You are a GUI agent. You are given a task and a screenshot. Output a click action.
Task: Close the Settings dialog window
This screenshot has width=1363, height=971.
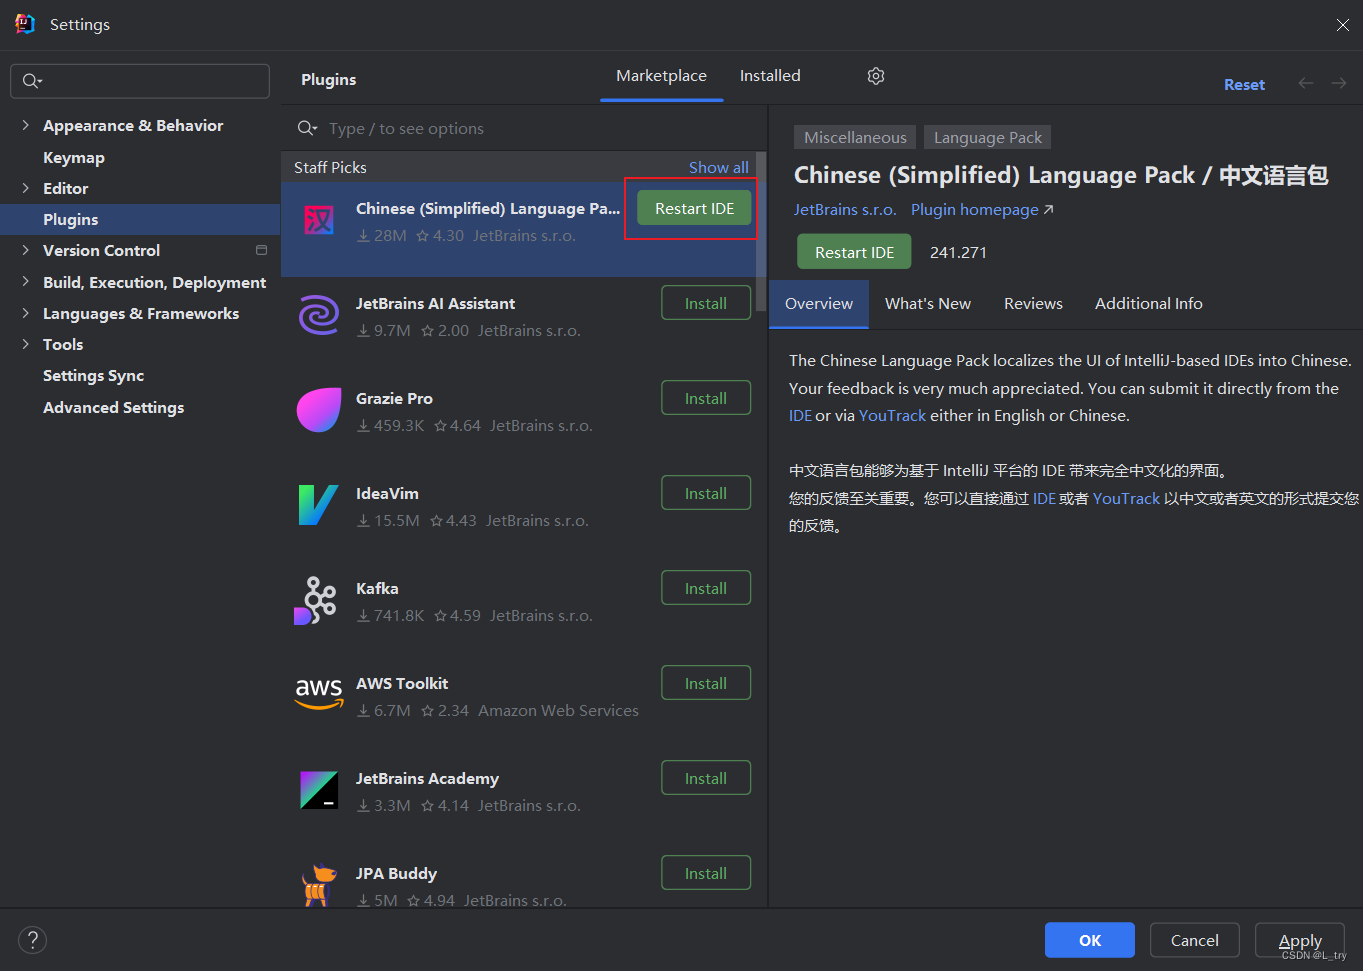pyautogui.click(x=1342, y=25)
